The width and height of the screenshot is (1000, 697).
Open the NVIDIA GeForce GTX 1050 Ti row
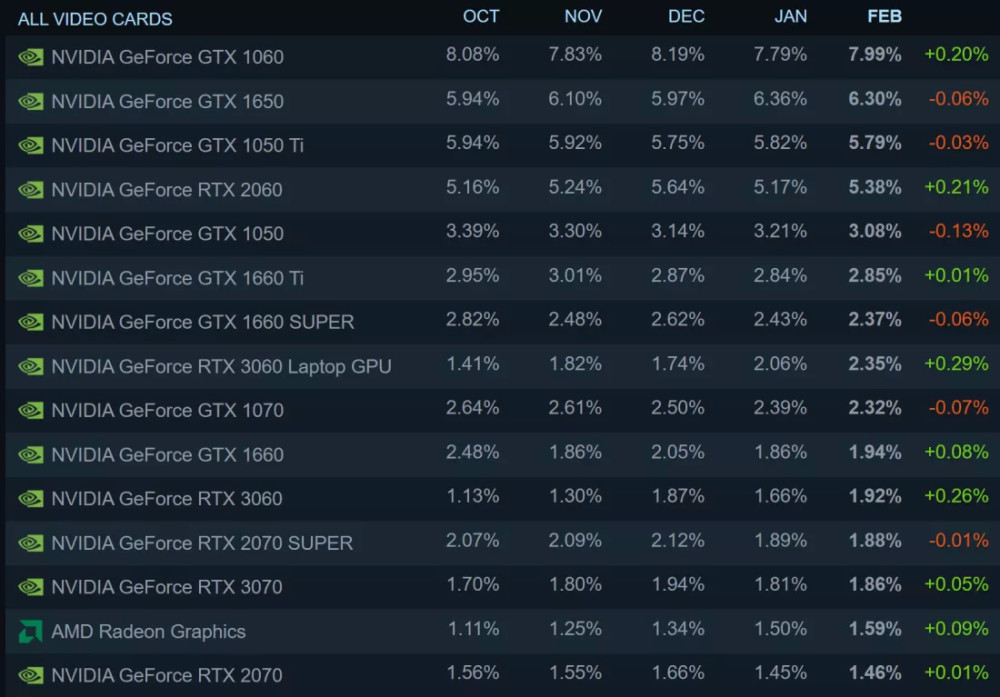point(177,145)
